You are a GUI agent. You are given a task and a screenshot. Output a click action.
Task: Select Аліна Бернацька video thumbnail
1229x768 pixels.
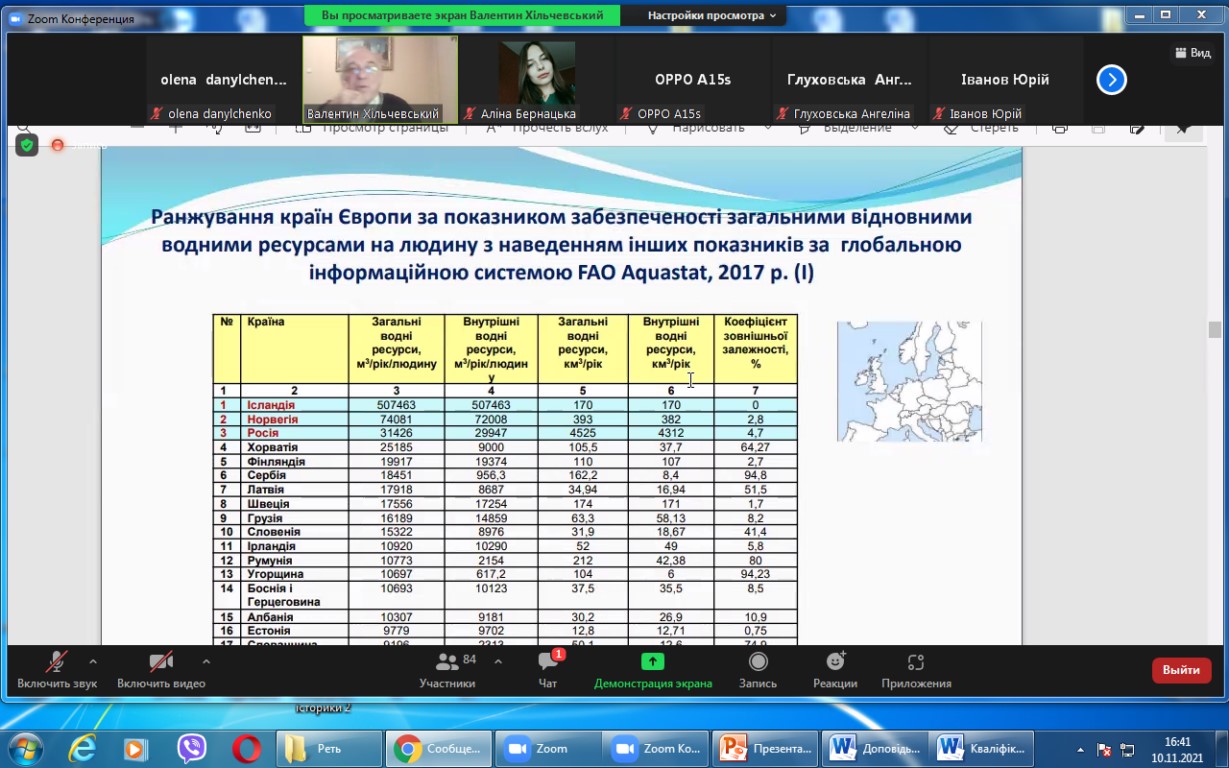tap(536, 80)
